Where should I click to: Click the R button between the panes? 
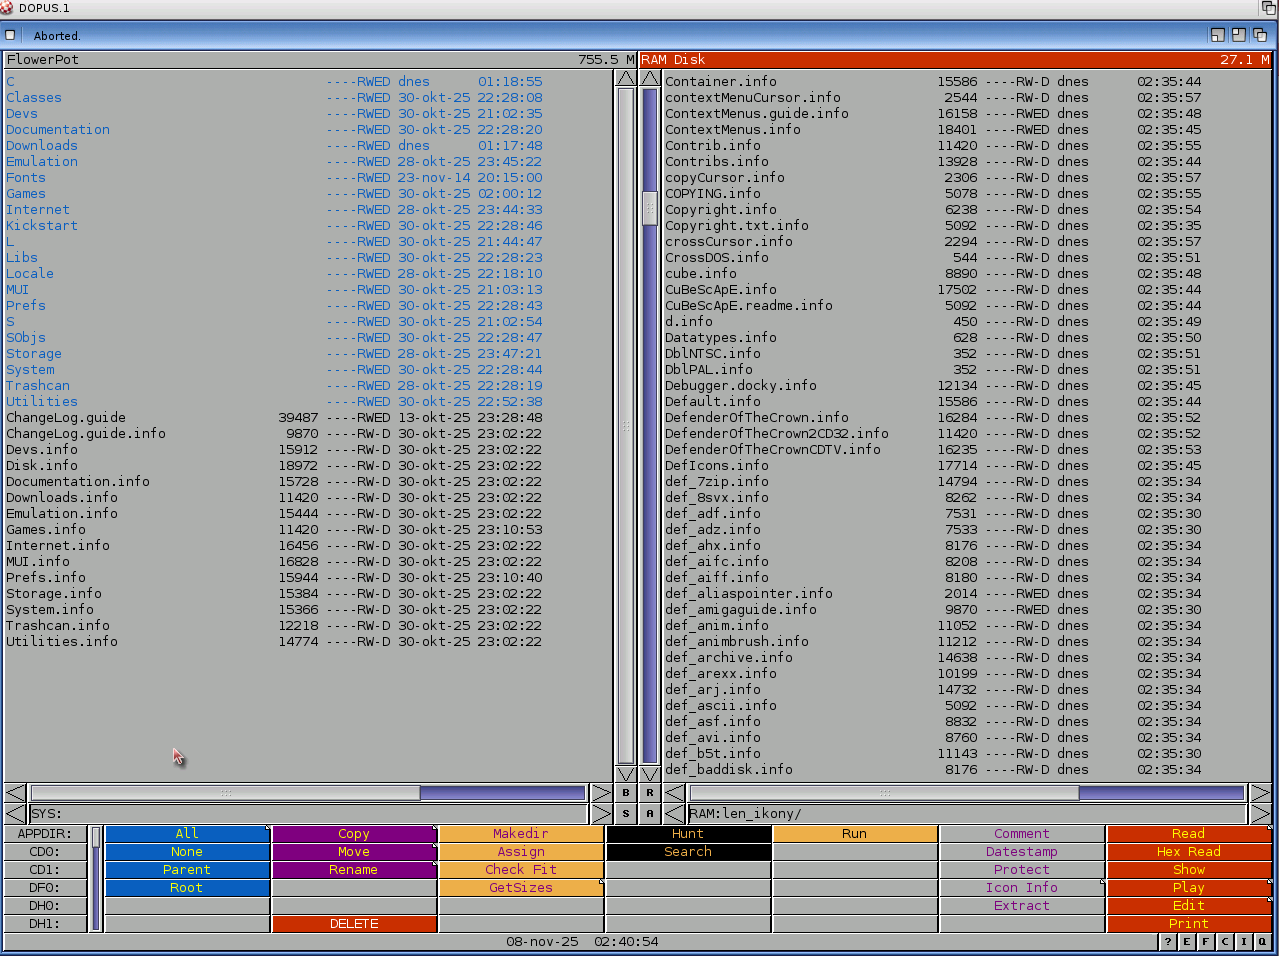click(x=650, y=793)
